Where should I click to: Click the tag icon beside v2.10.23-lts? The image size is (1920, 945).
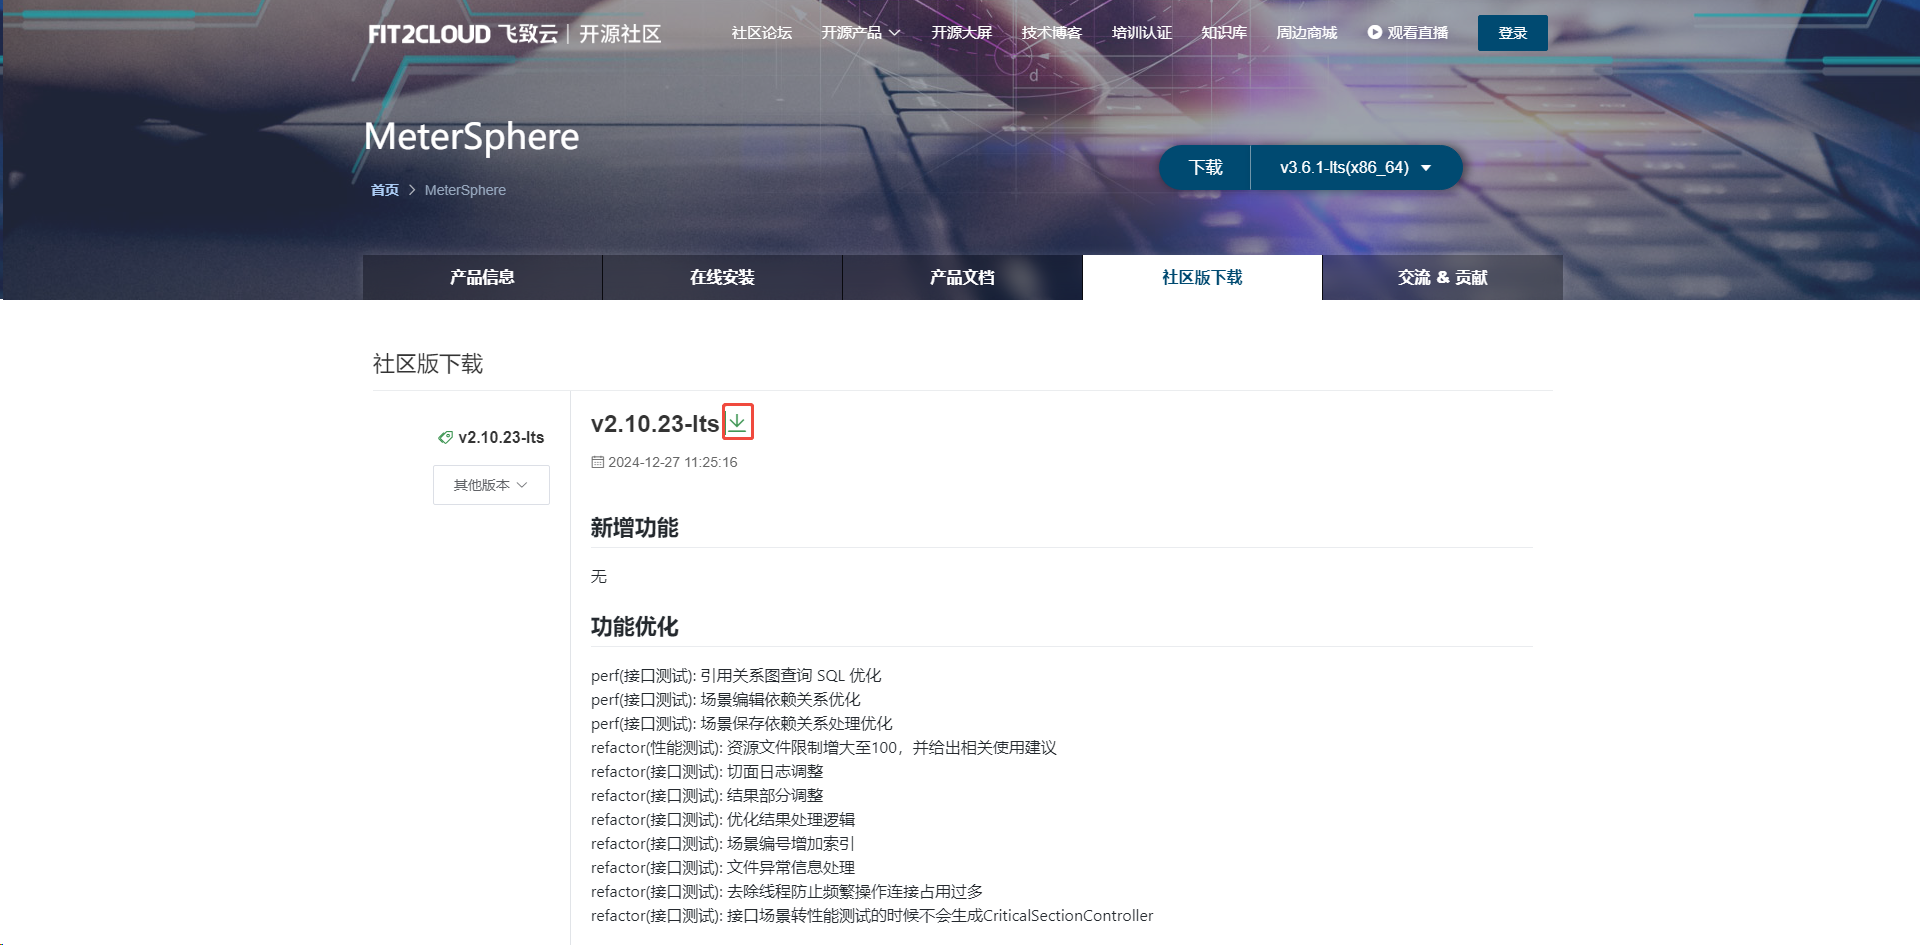(445, 437)
